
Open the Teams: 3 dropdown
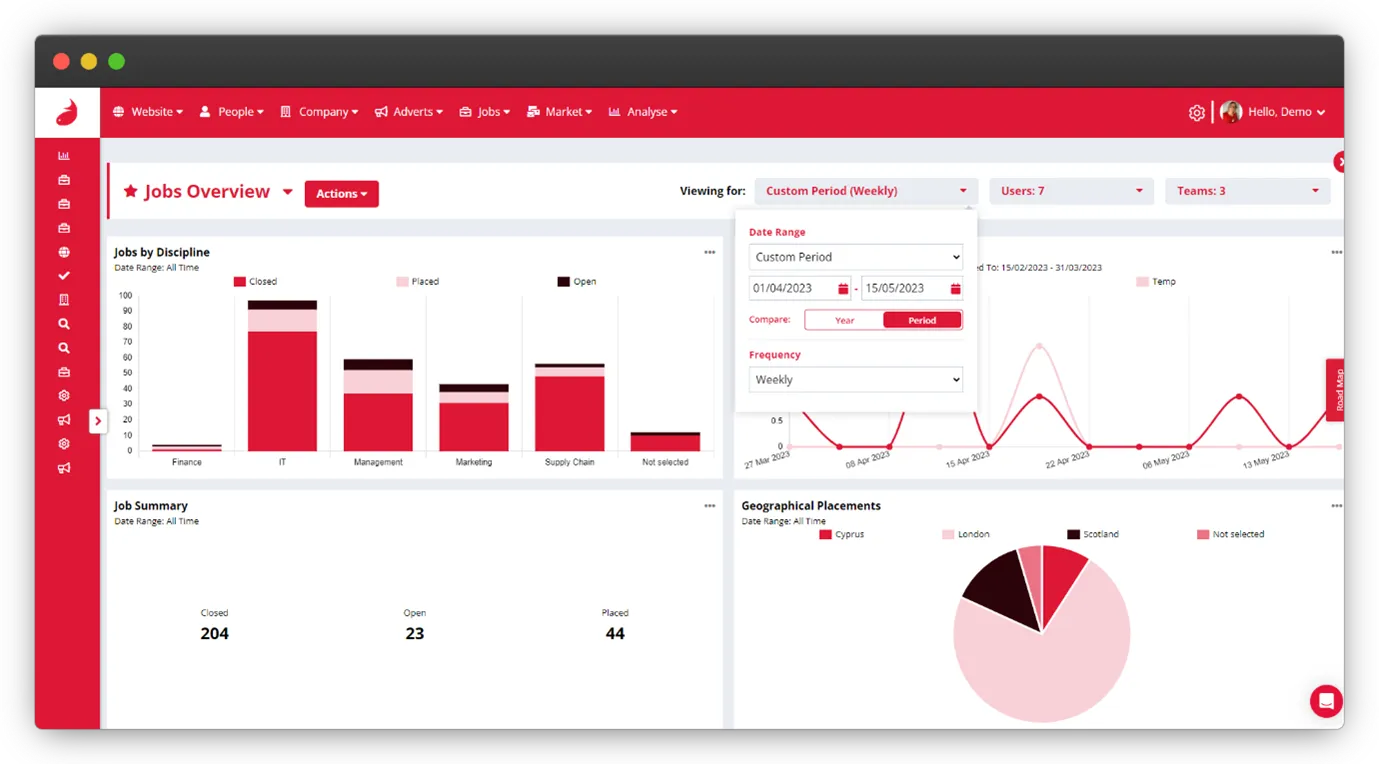click(1247, 190)
